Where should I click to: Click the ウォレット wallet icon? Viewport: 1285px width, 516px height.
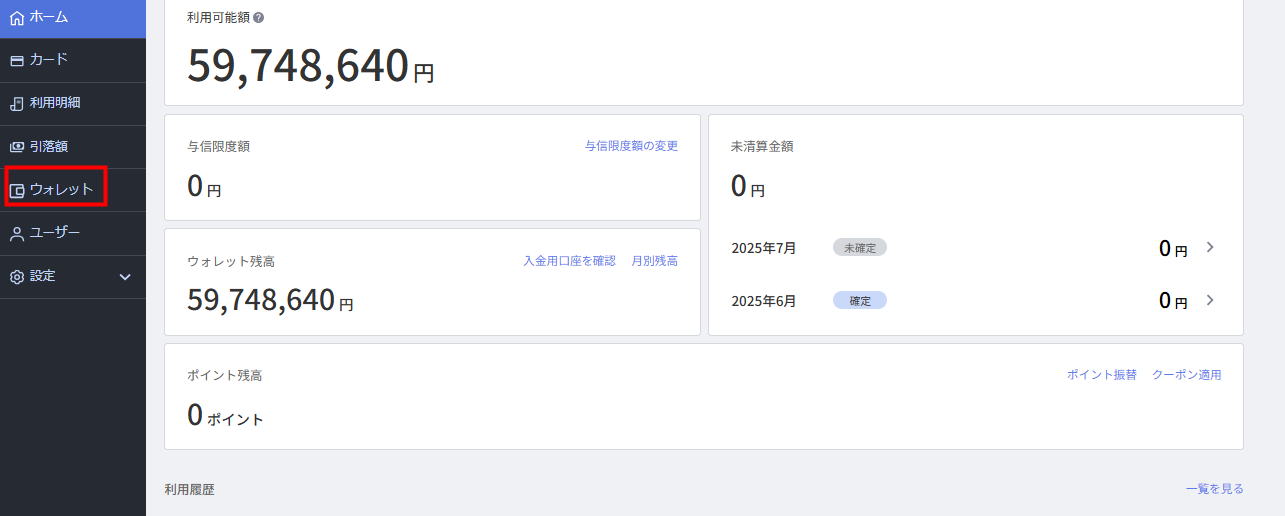[x=16, y=190]
